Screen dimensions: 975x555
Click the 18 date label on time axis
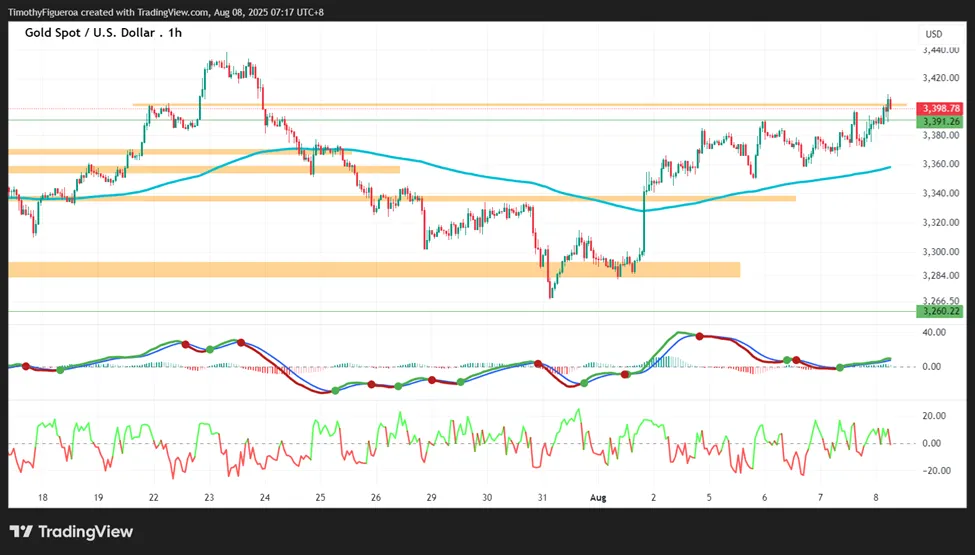(x=42, y=498)
